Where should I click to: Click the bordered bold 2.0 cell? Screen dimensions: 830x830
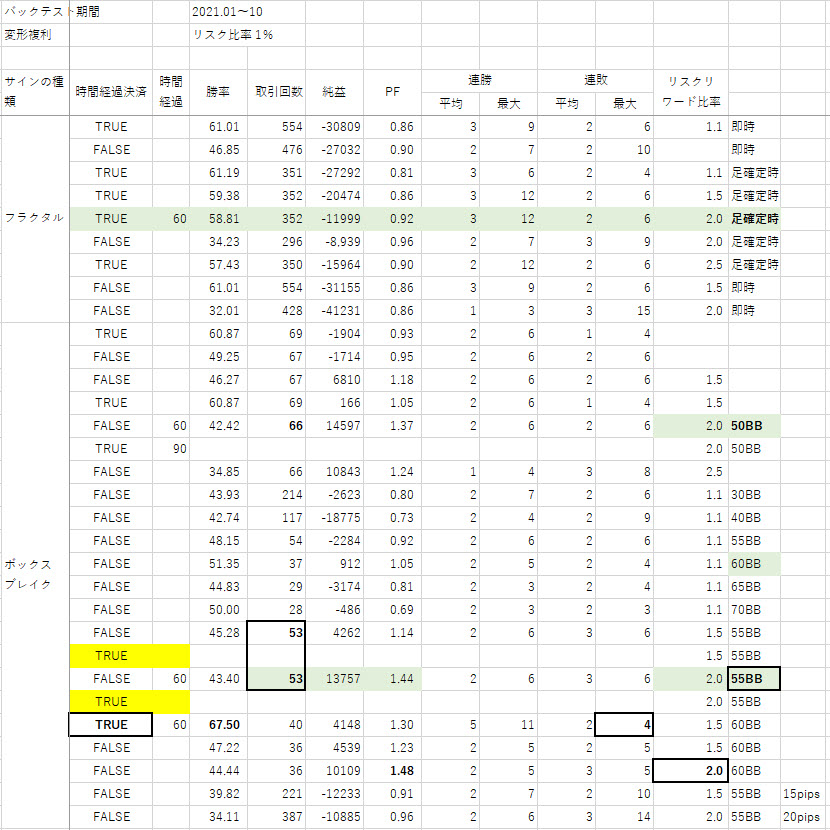pyautogui.click(x=691, y=771)
